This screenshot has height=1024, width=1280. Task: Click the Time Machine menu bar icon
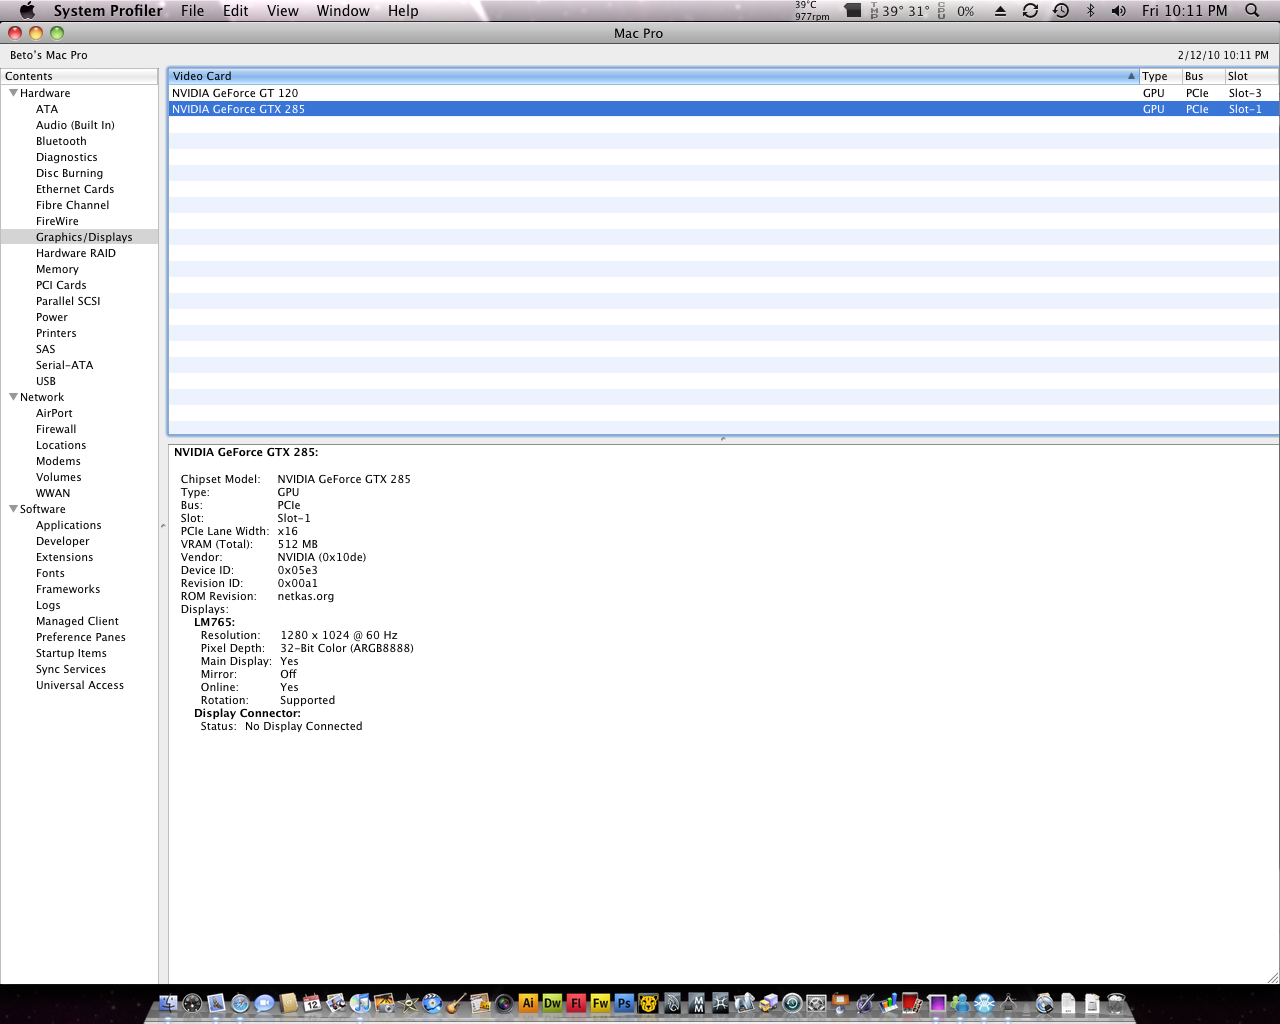point(1061,11)
